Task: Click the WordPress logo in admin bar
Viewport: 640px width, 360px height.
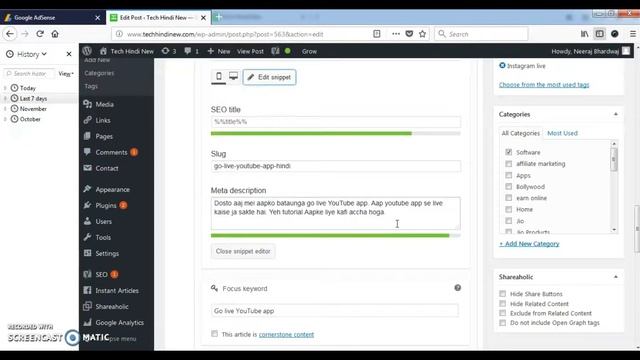Action: coord(87,51)
